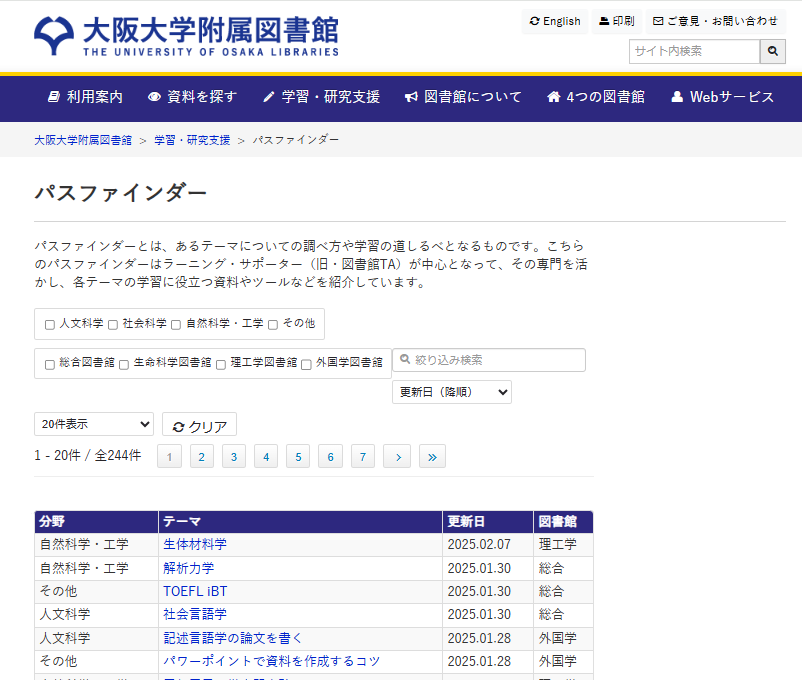This screenshot has height=680, width=802.
Task: Open the Webサービス menu
Action: click(722, 97)
